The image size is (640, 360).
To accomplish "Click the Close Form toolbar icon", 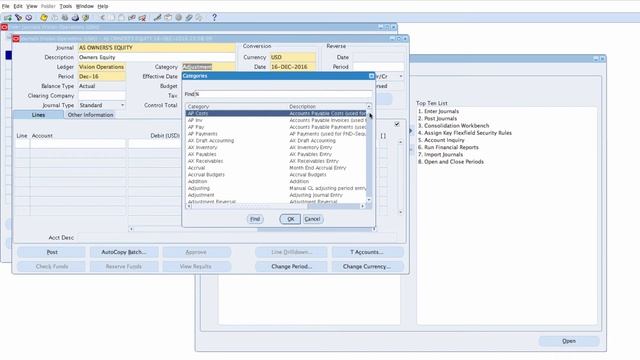I will [85, 18].
